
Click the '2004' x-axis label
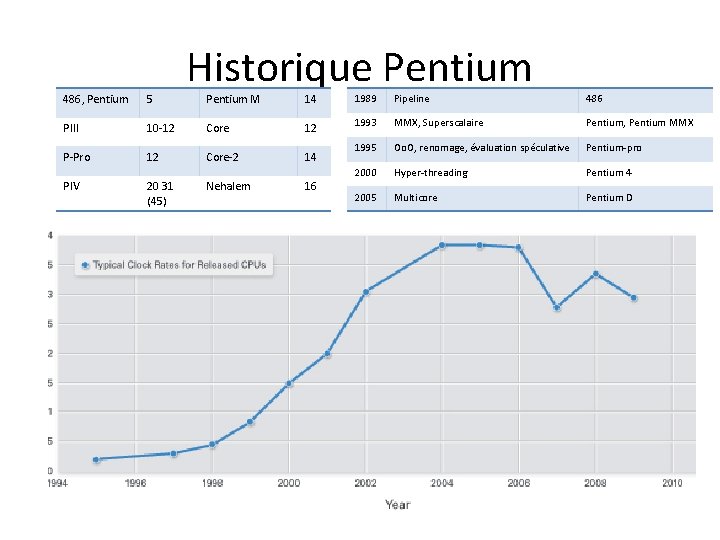pos(442,483)
